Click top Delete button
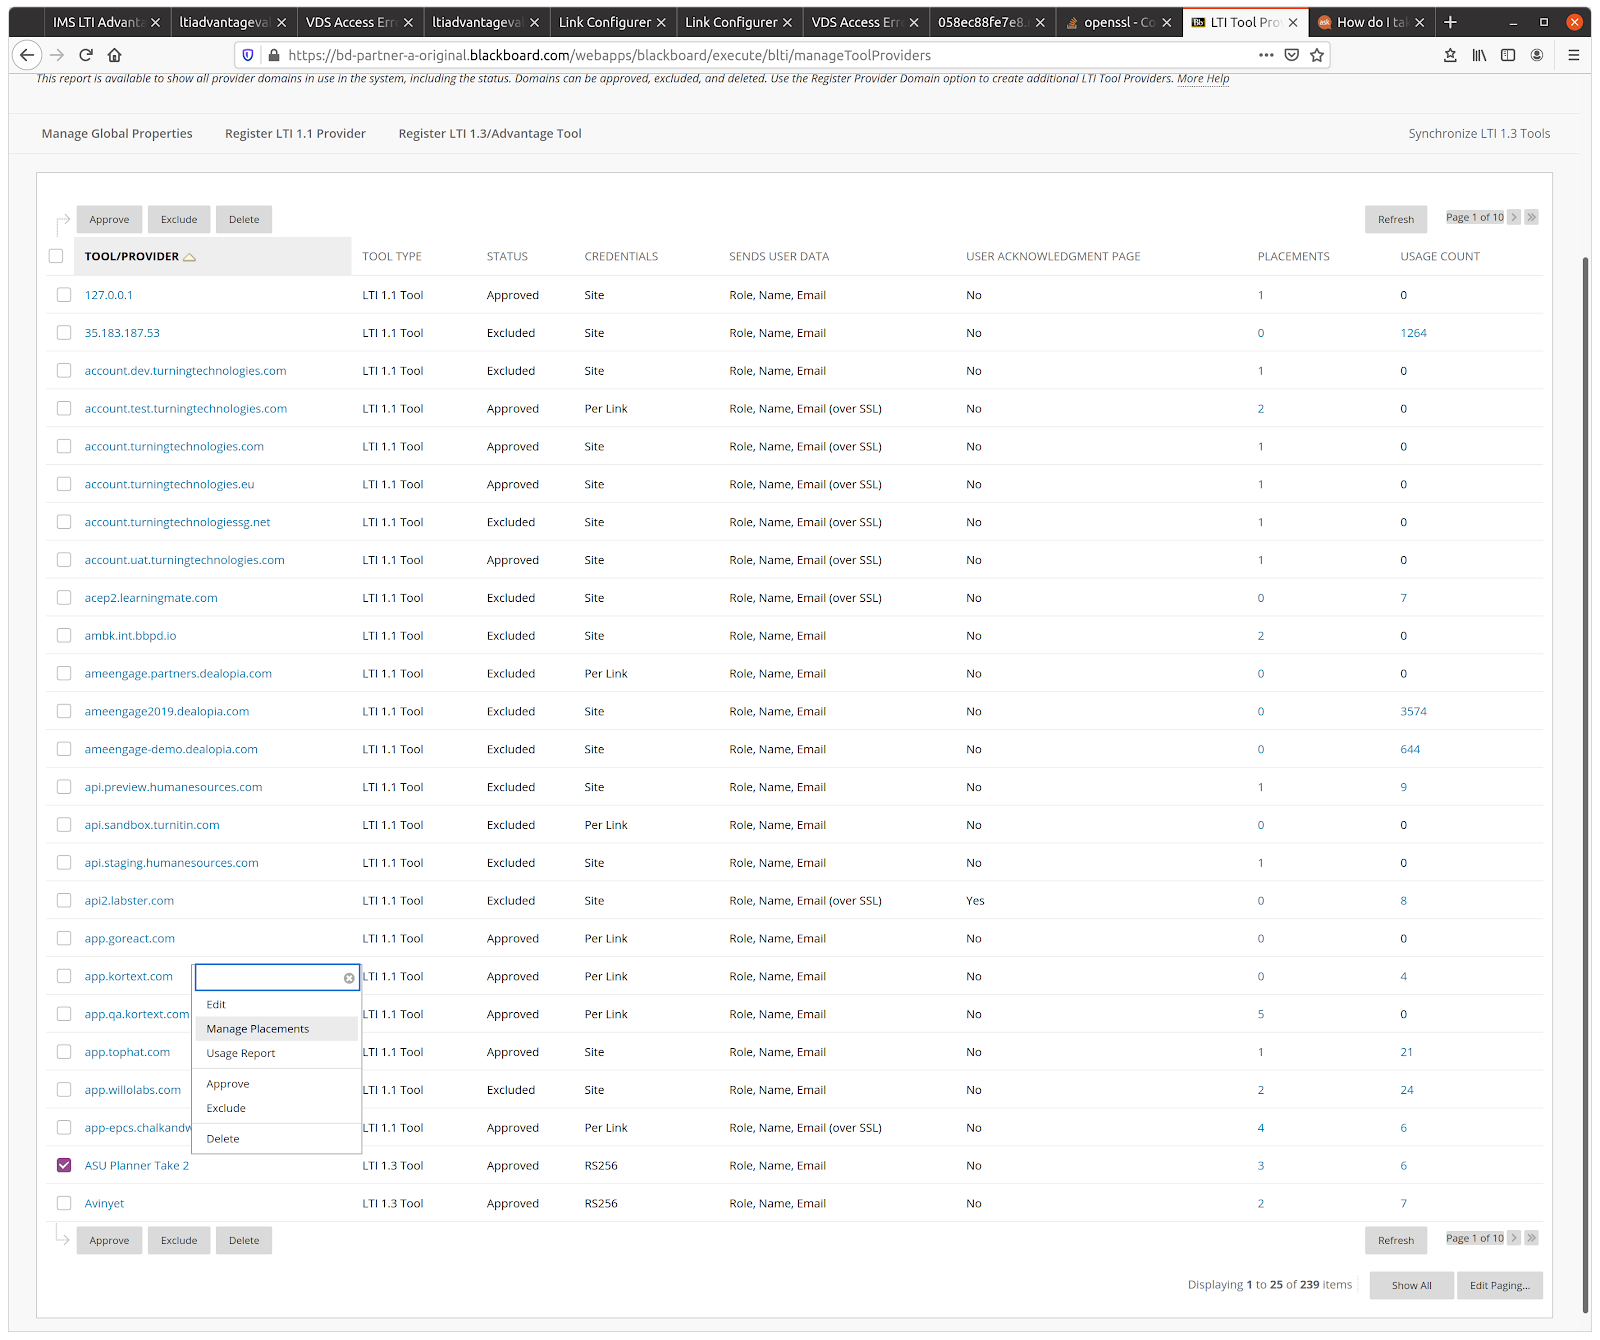This screenshot has width=1600, height=1340. (x=244, y=219)
